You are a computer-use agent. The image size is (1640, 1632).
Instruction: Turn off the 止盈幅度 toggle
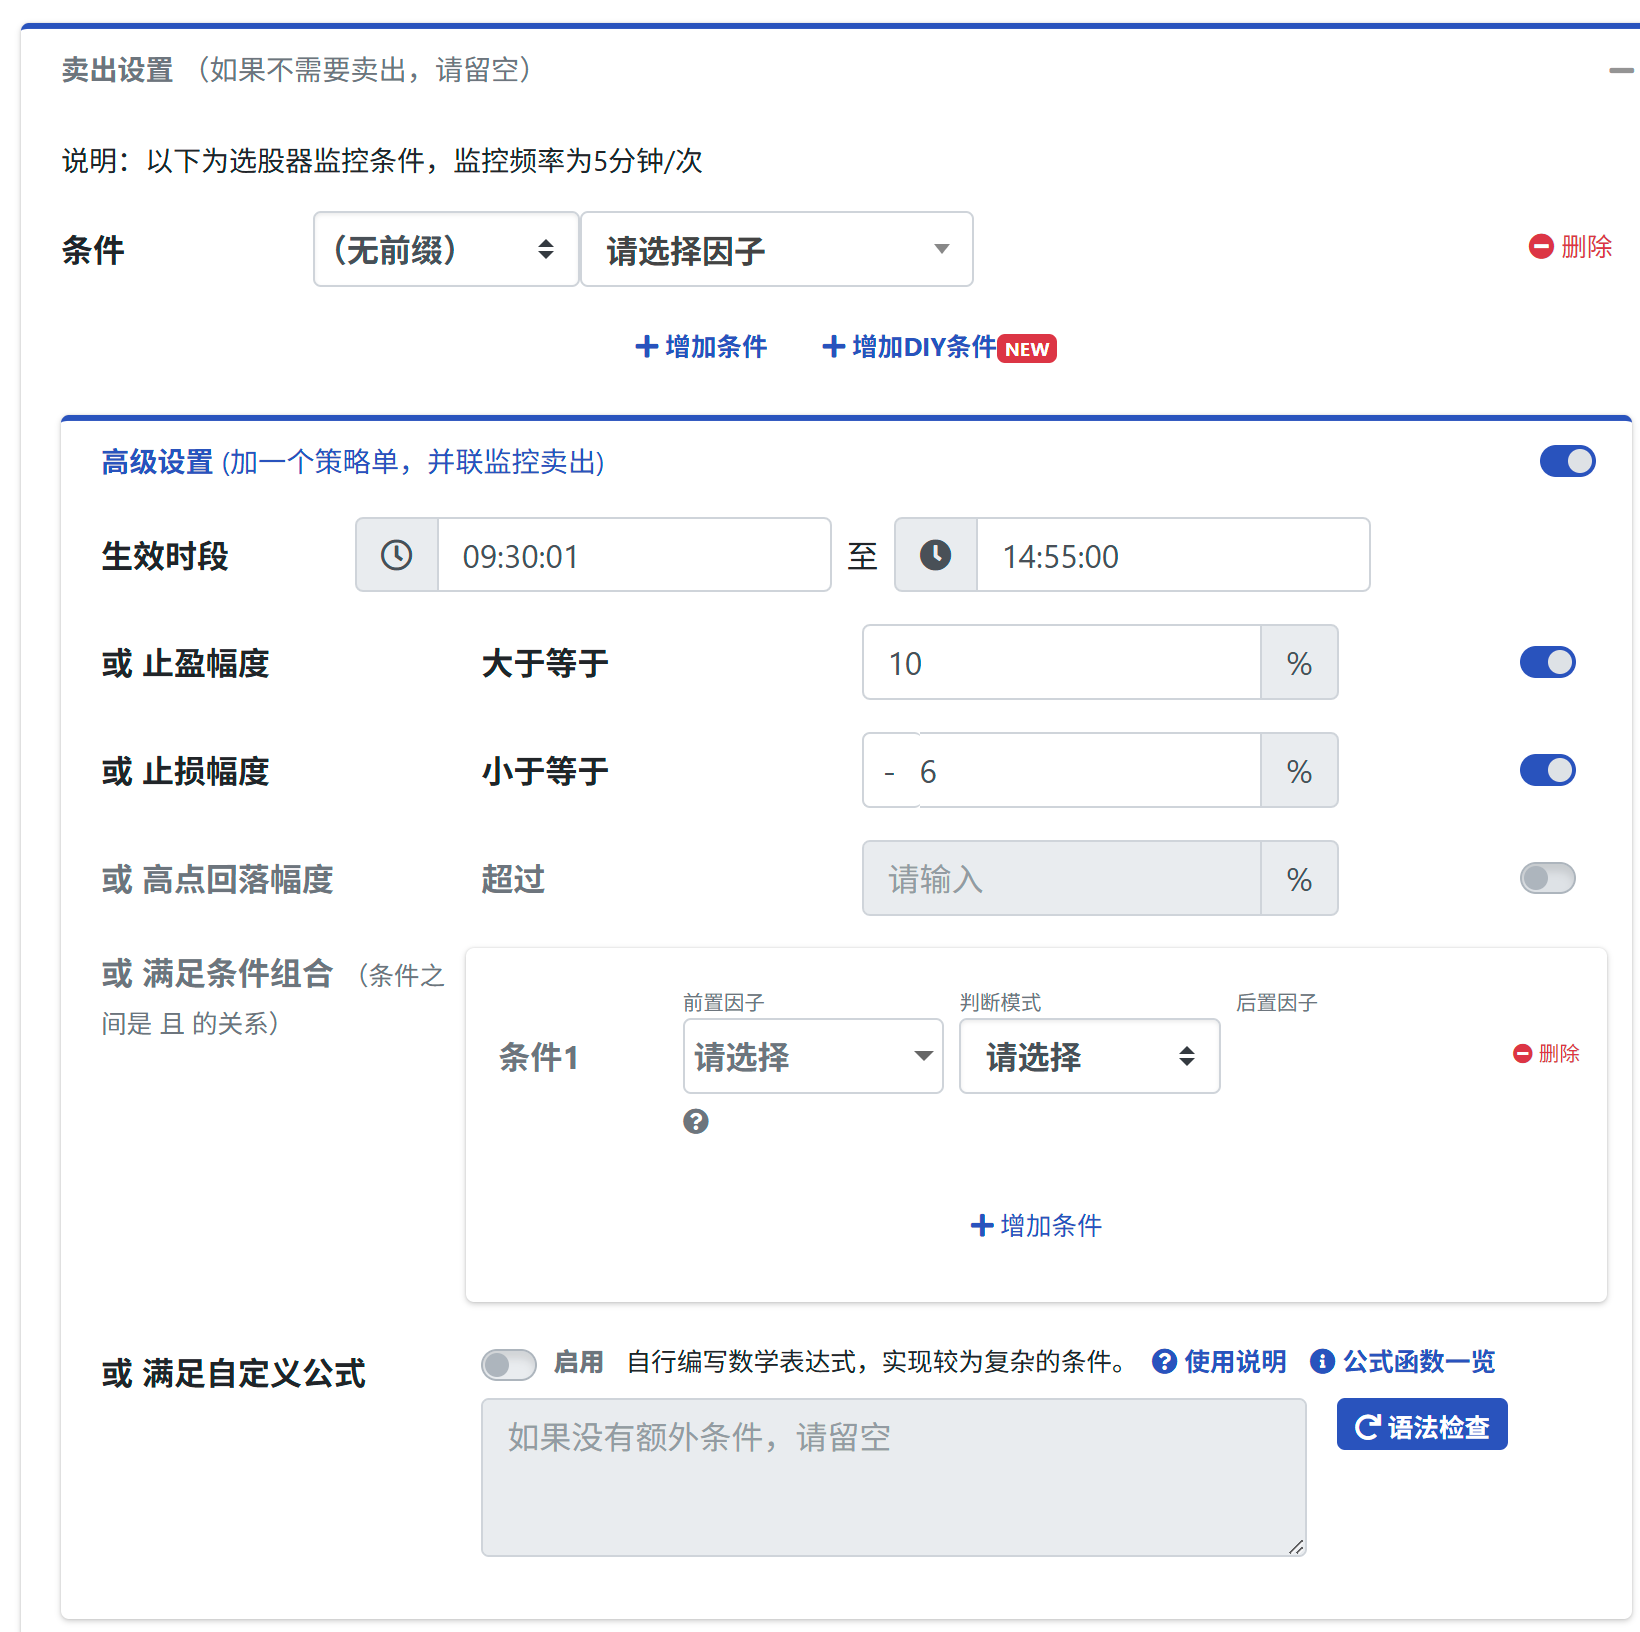click(1547, 662)
